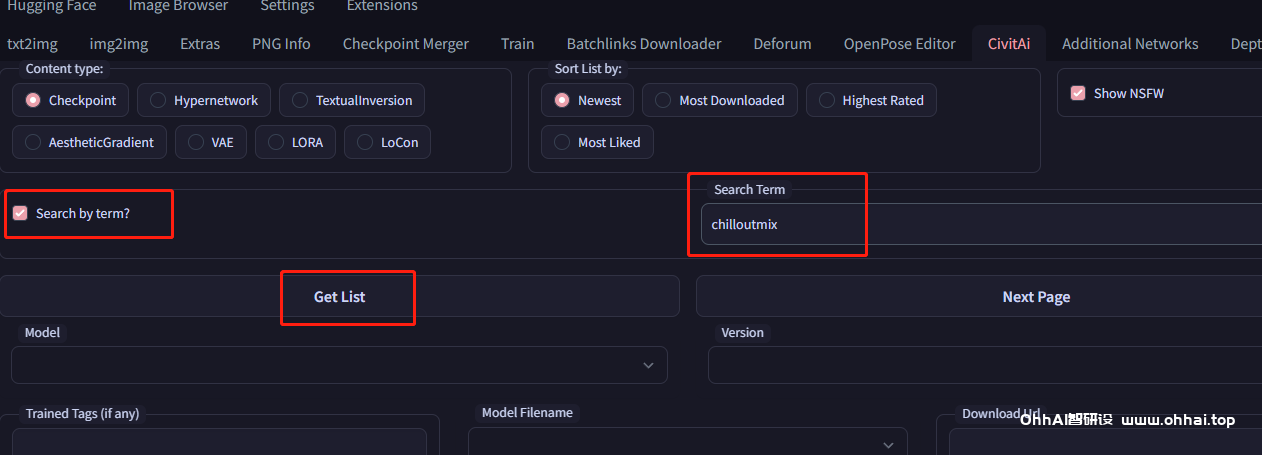Switch to the img2img tab
1262x455 pixels.
[x=119, y=43]
